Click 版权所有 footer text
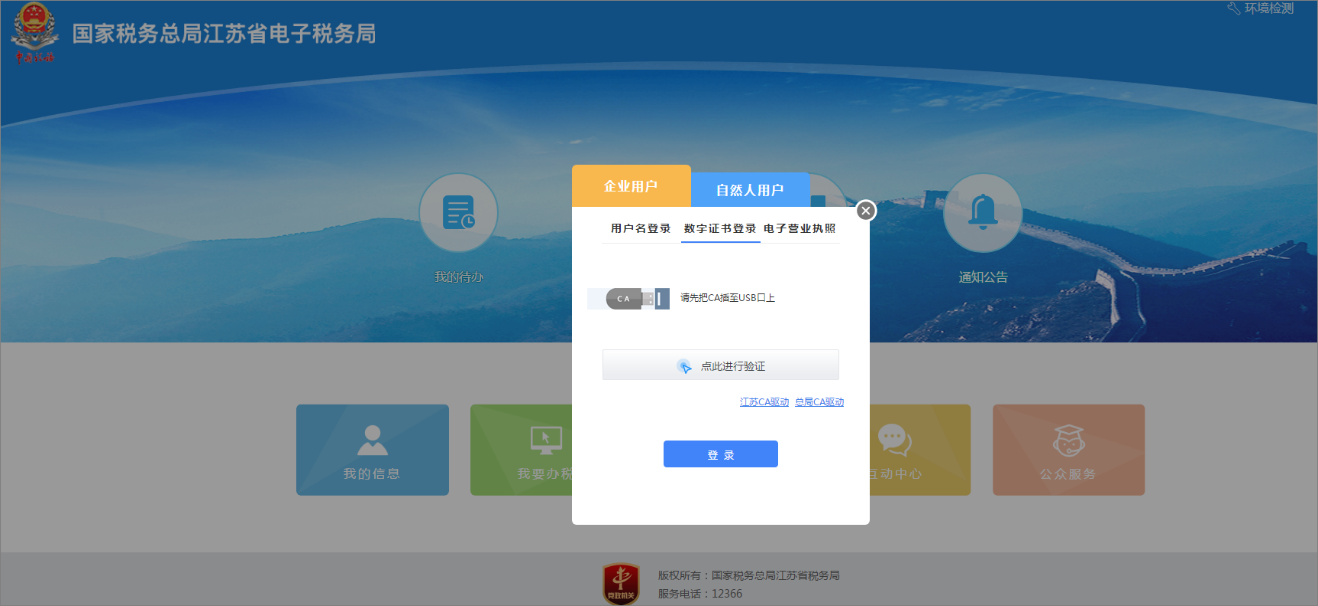This screenshot has height=606, width=1318. click(x=749, y=576)
